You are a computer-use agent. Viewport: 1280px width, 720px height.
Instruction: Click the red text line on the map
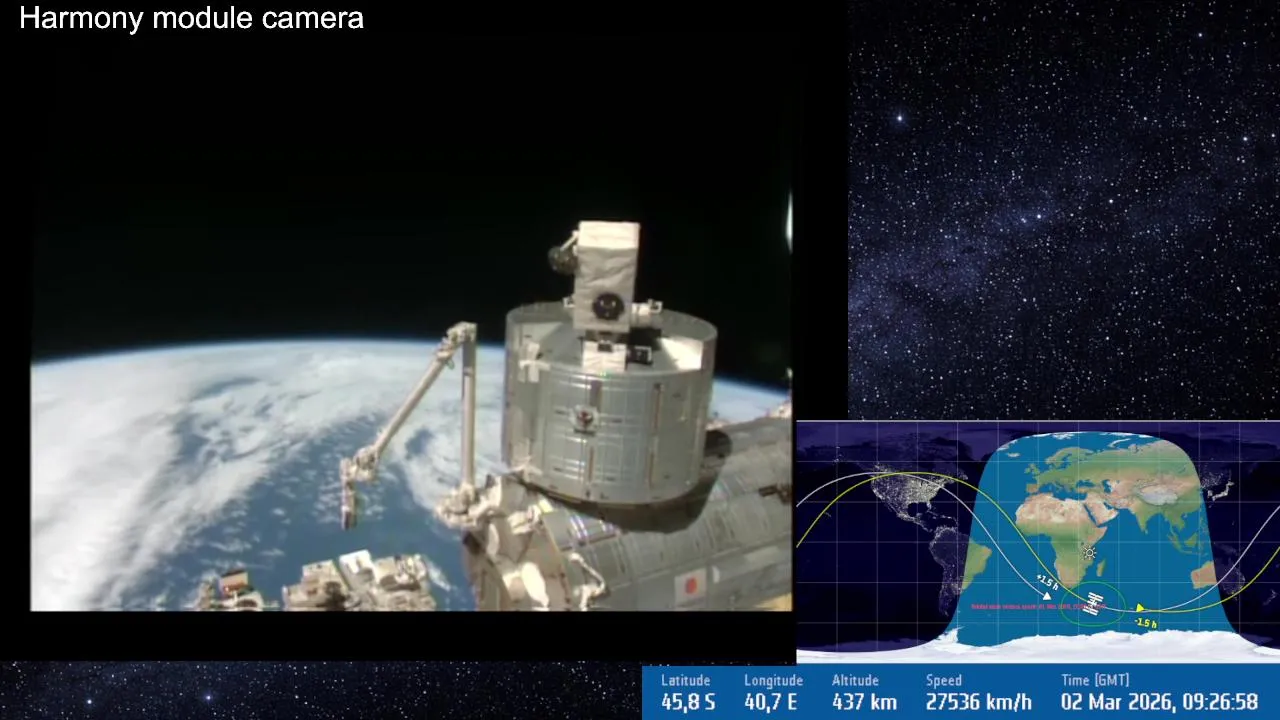coord(1038,606)
